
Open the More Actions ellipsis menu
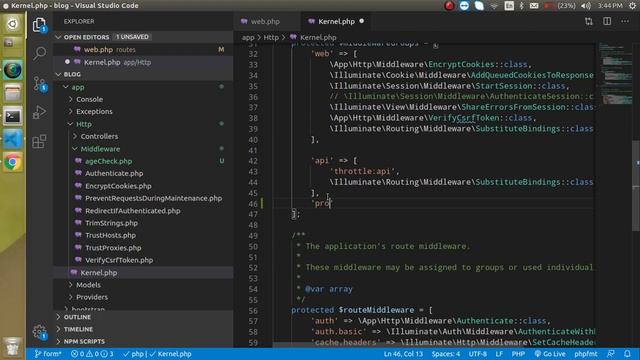pos(625,21)
